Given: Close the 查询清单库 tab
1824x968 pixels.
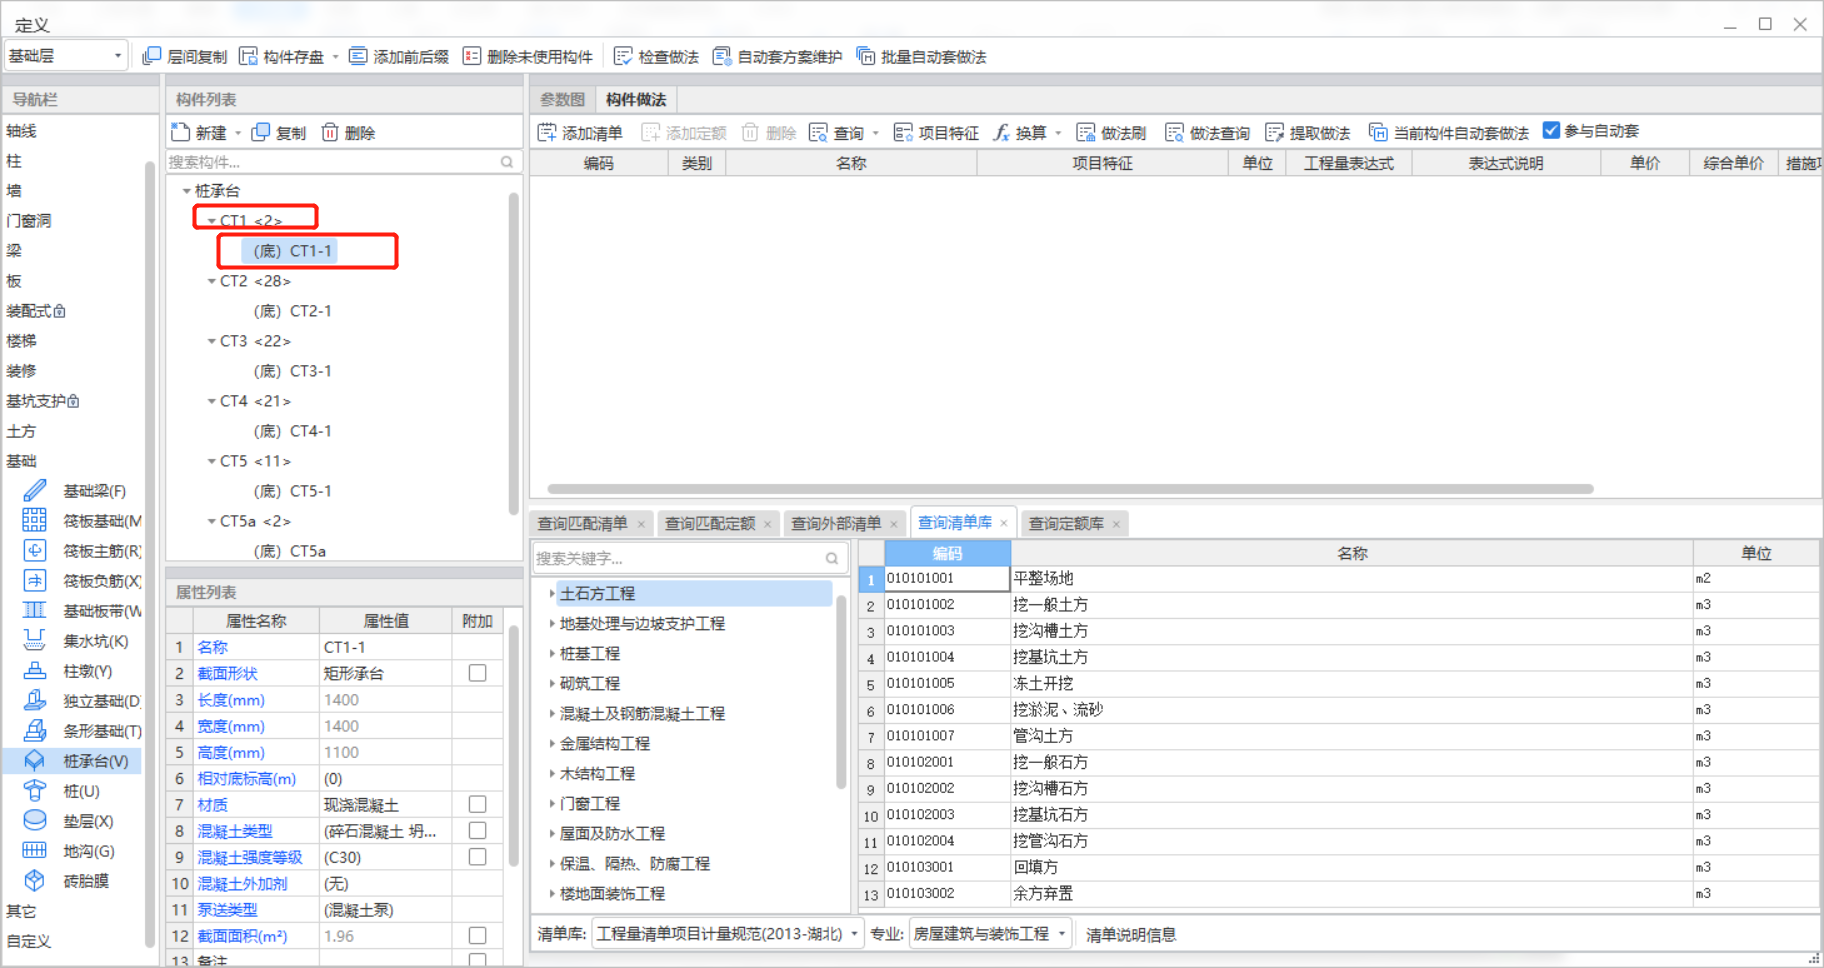Looking at the screenshot, I should click(1004, 522).
